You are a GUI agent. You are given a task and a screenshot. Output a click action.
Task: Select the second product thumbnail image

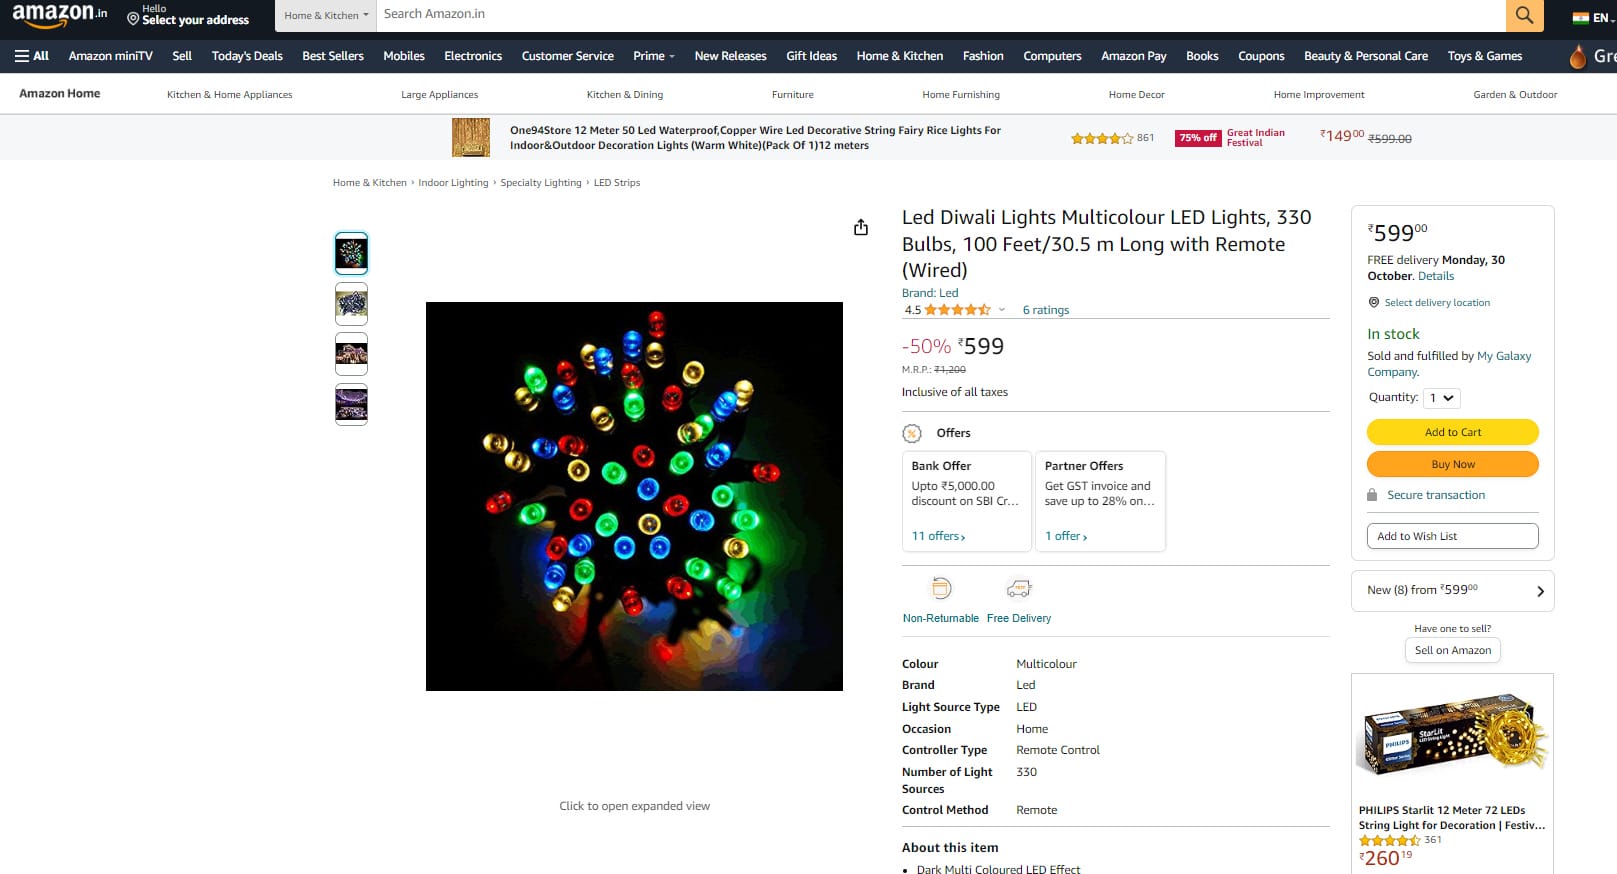351,303
